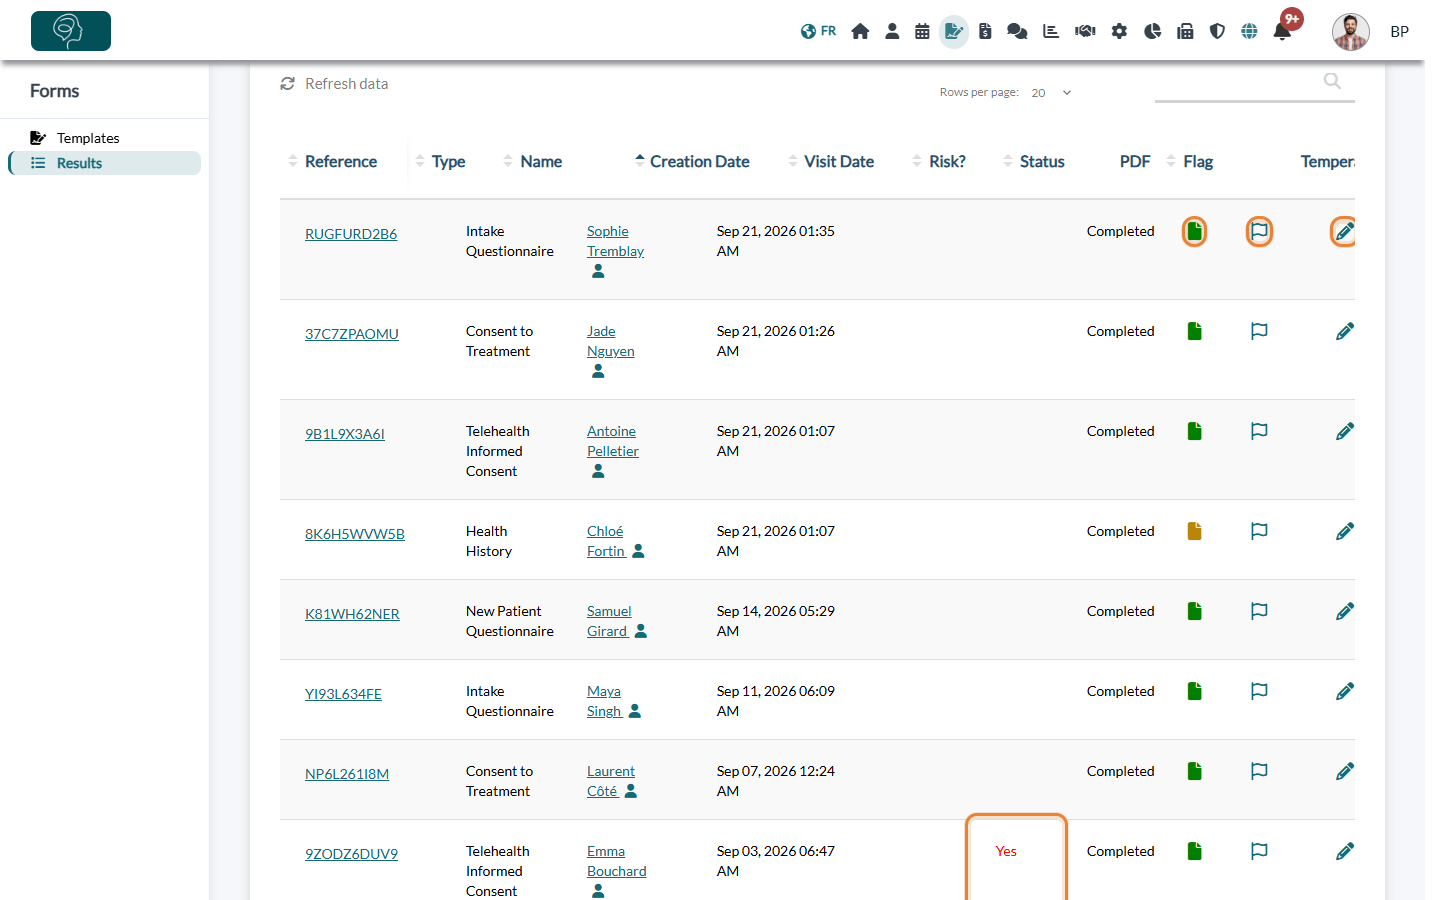Toggle the flag on Antoine Pelletier's row
1440x900 pixels.
(x=1259, y=431)
